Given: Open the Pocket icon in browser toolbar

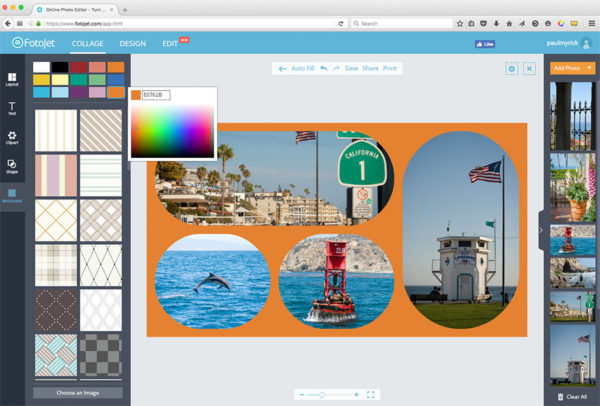Looking at the screenshot, I should [484, 23].
